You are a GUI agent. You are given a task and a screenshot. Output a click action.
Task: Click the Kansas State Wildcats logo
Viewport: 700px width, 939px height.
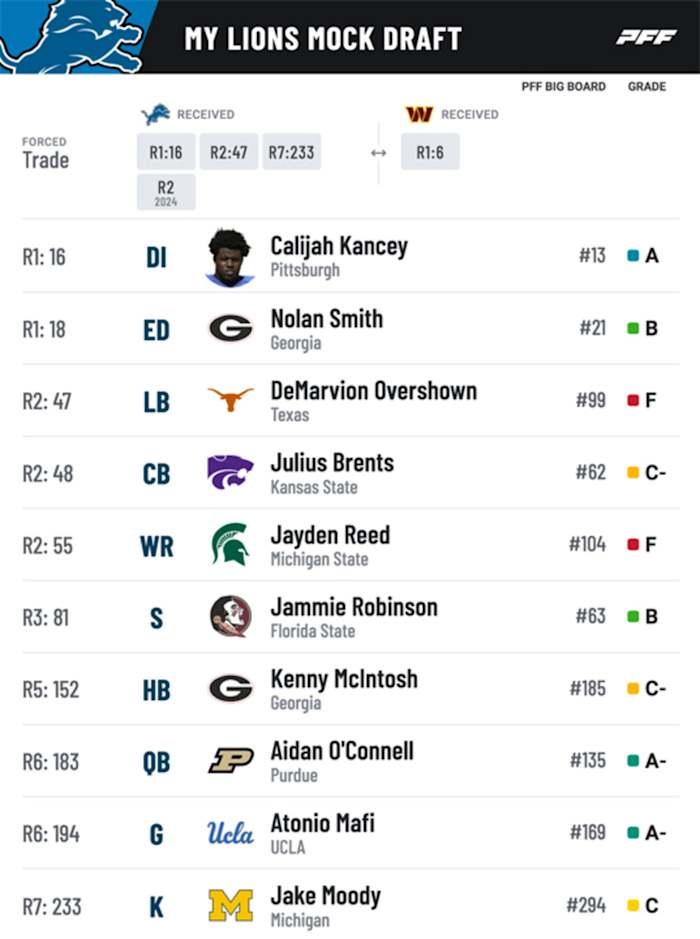click(x=231, y=473)
